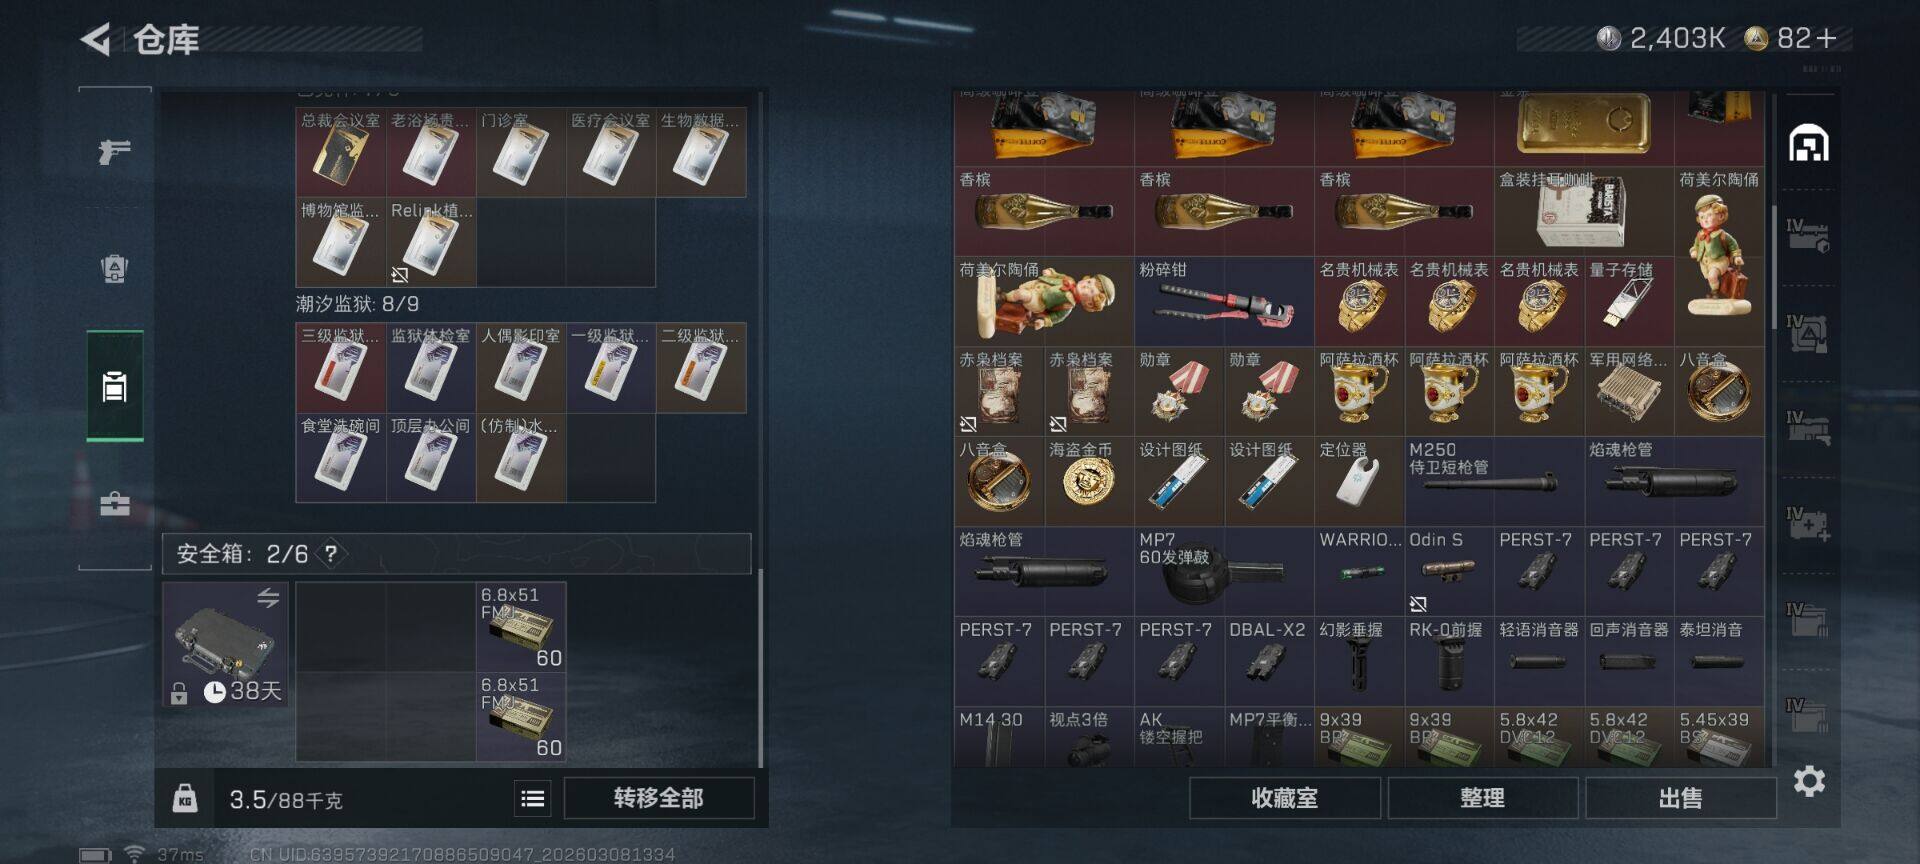Select the 粉碎钳 item
This screenshot has width=1920, height=864.
pos(1224,301)
